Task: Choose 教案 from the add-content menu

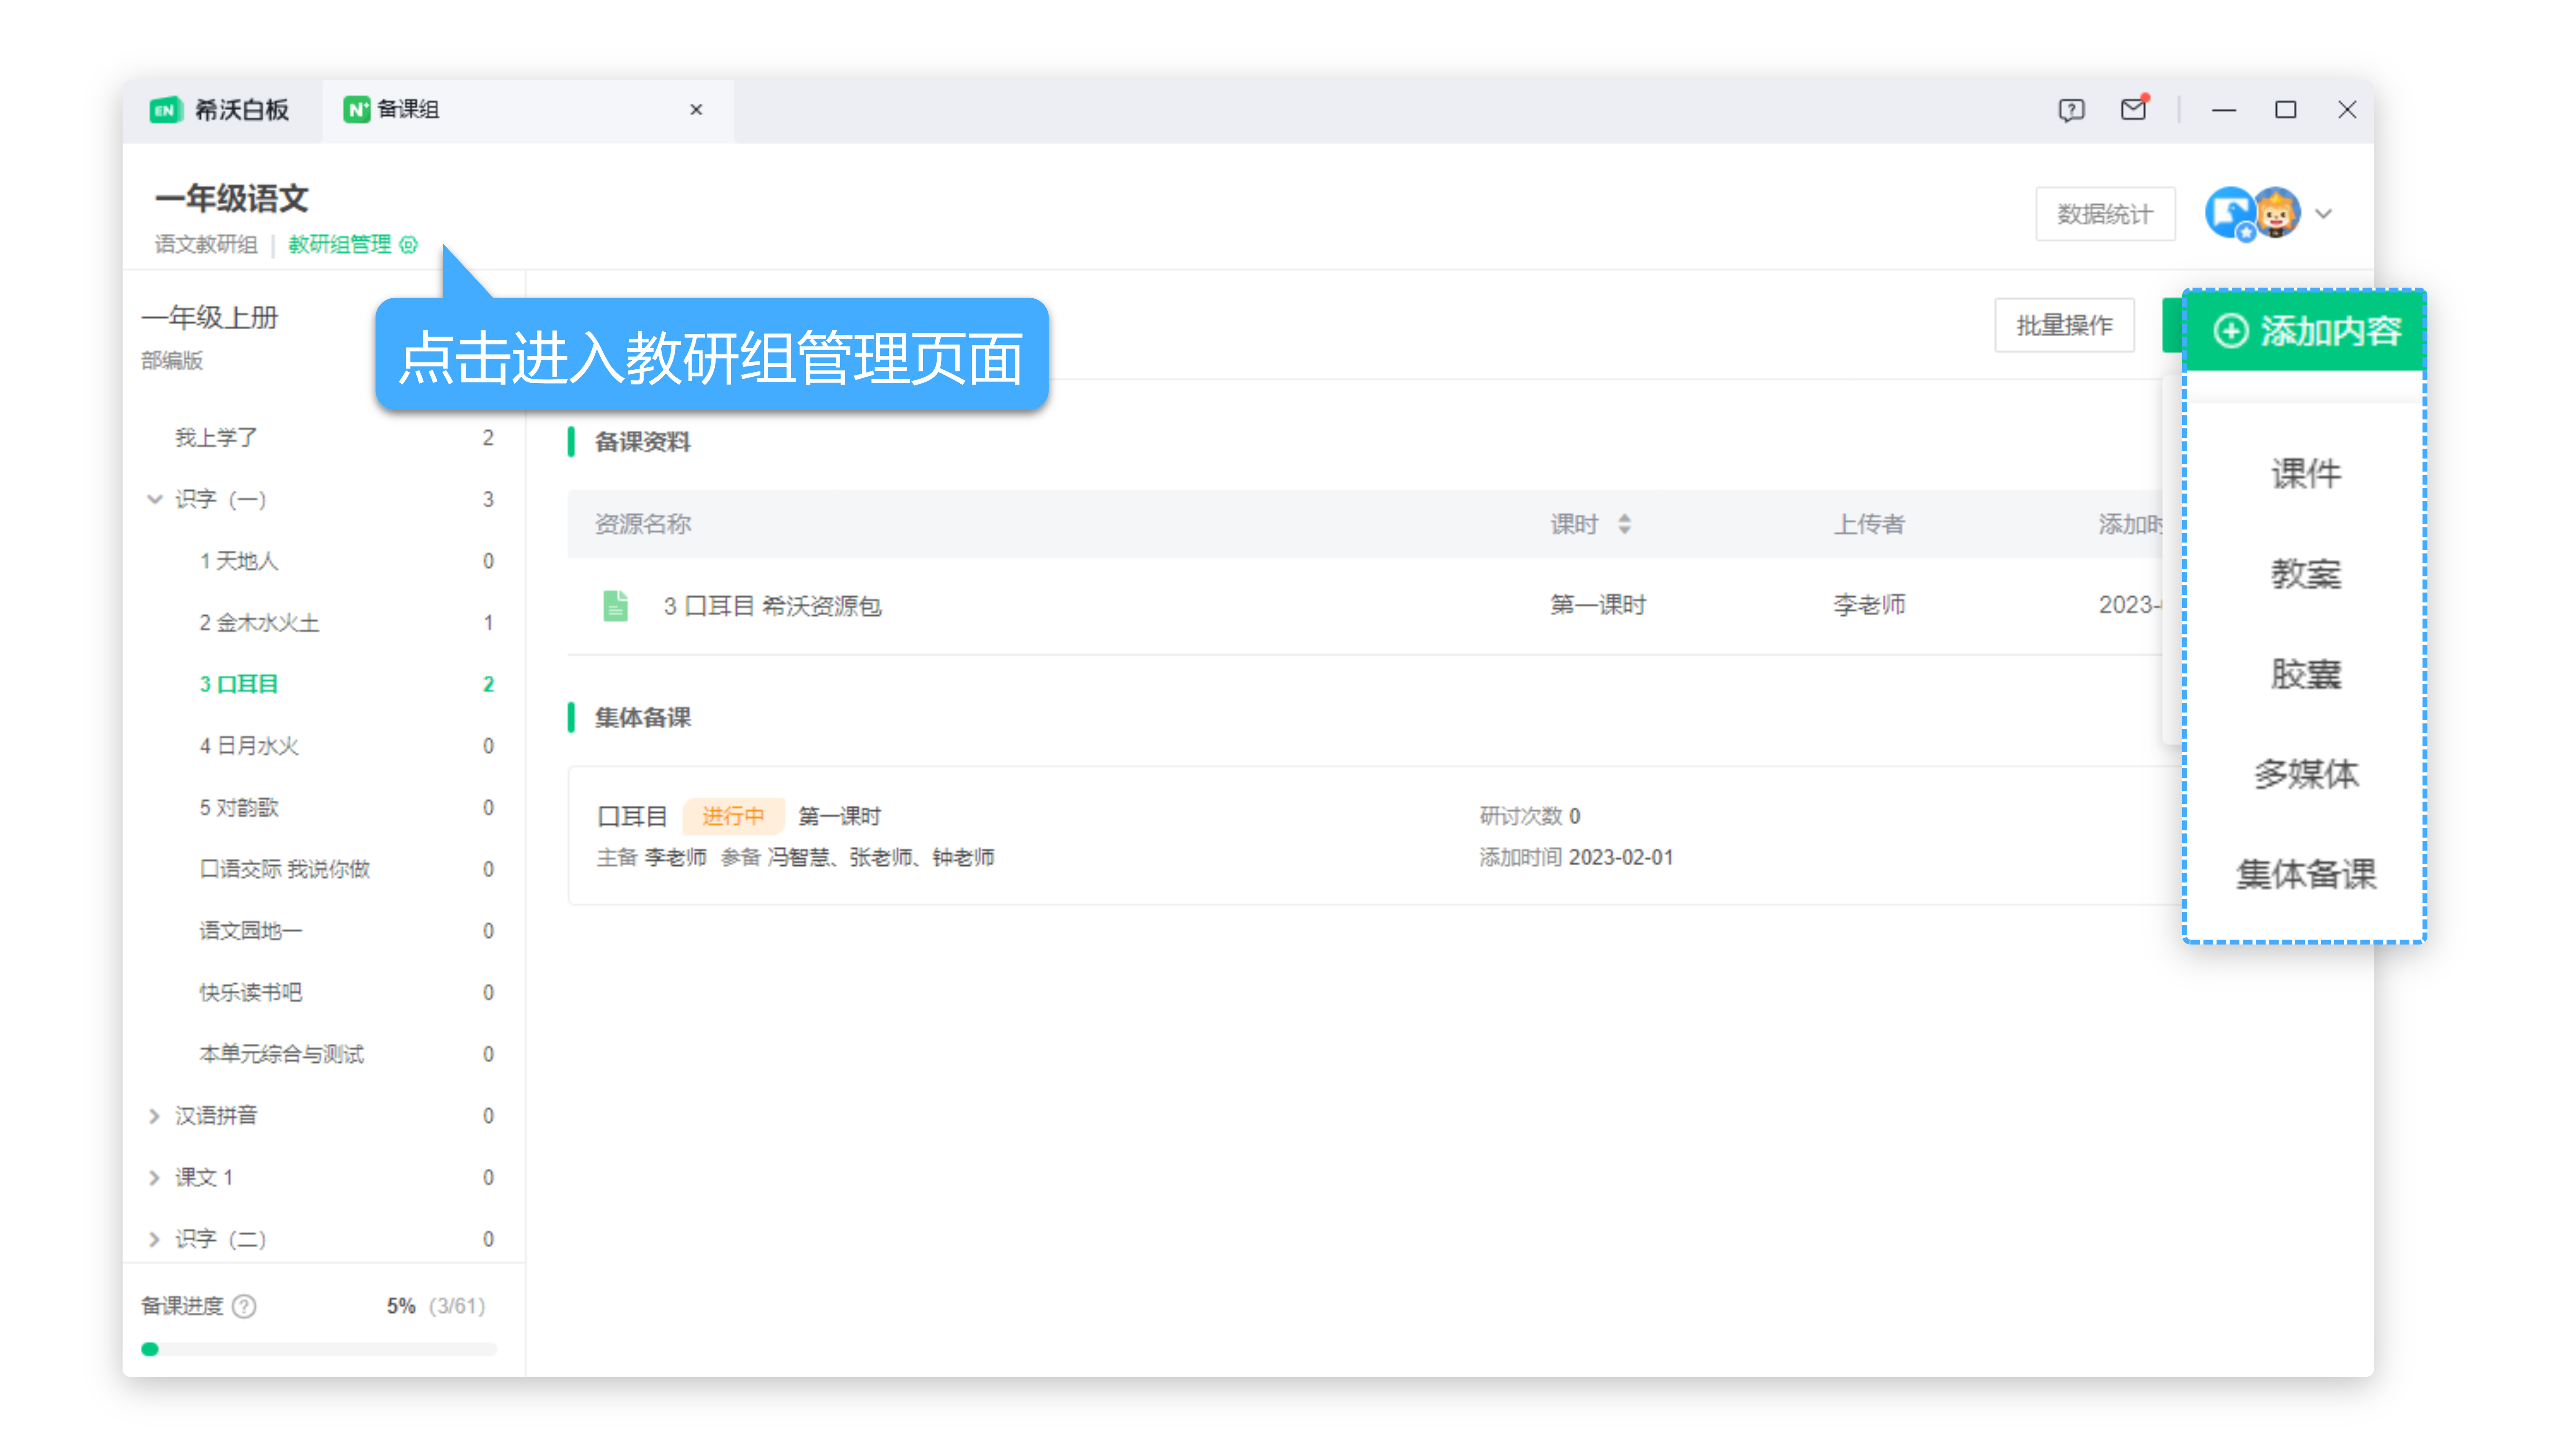Action: pos(2306,574)
